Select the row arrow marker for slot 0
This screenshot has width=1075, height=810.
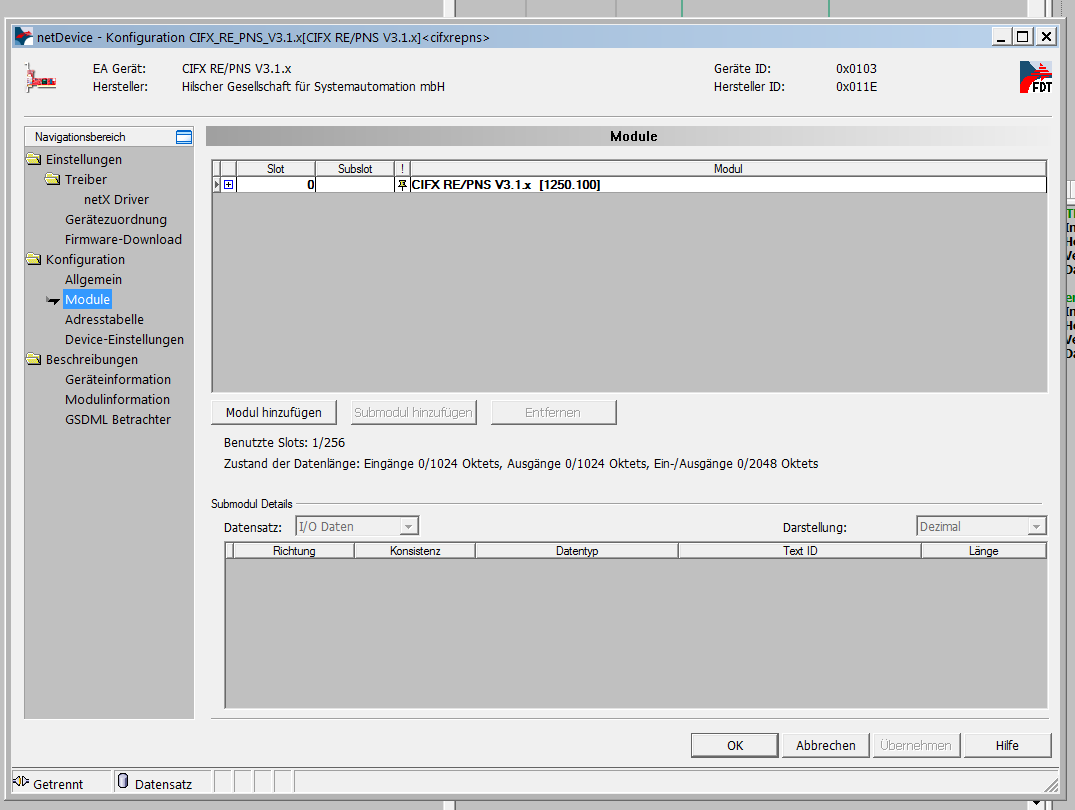tap(217, 184)
